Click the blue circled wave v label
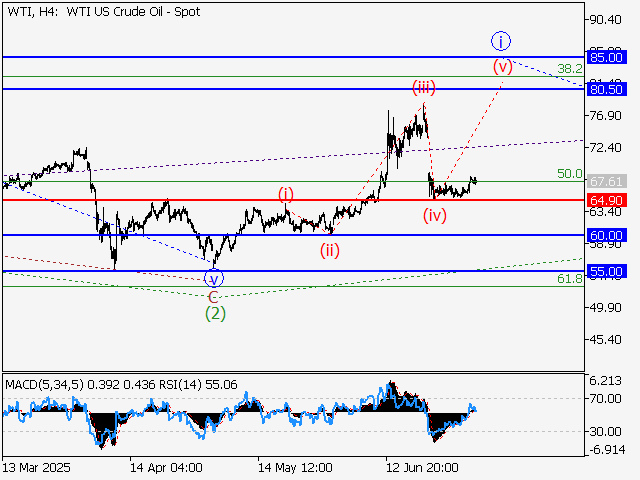 coord(213,278)
